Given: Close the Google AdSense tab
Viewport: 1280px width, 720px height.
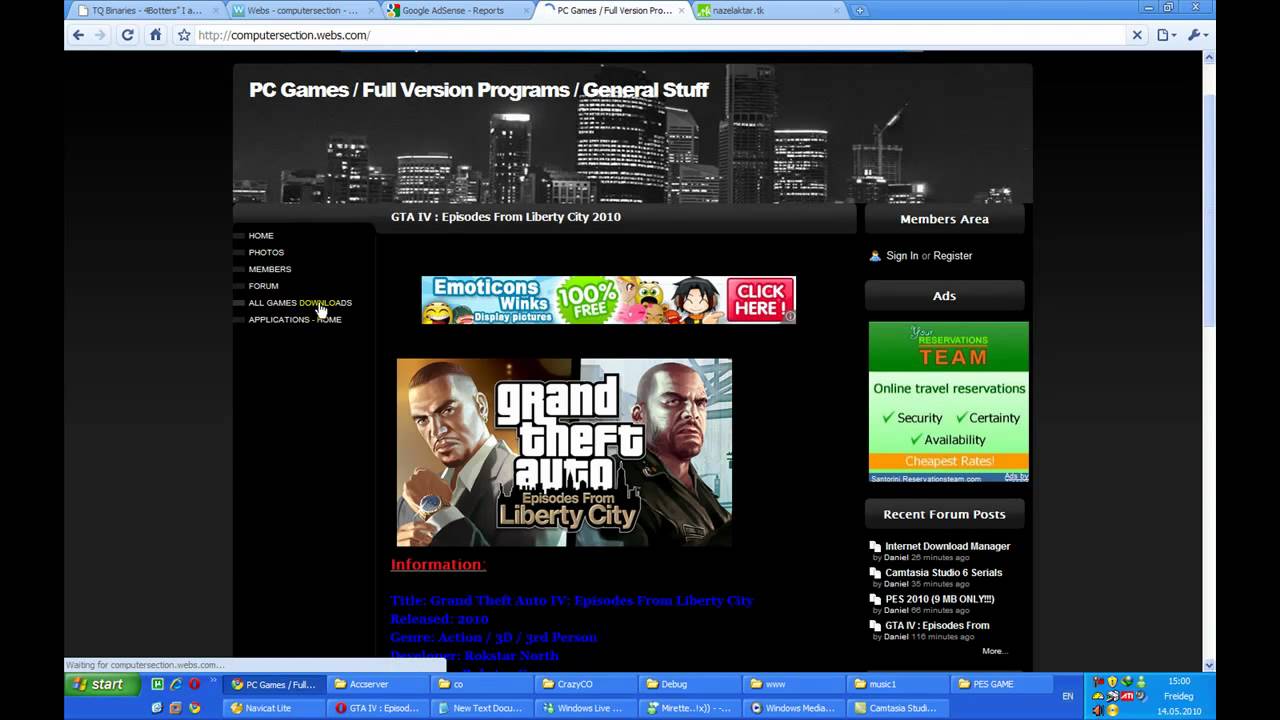Looking at the screenshot, I should (525, 11).
